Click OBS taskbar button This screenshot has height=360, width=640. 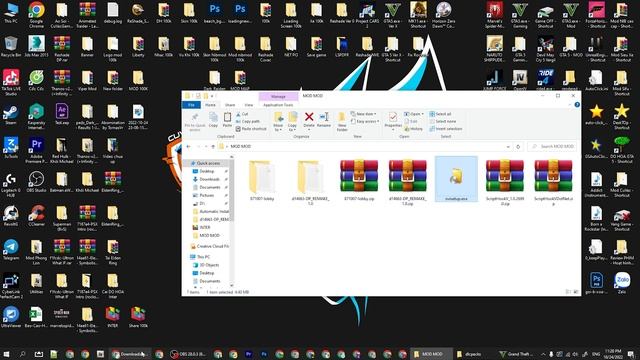click(x=189, y=354)
